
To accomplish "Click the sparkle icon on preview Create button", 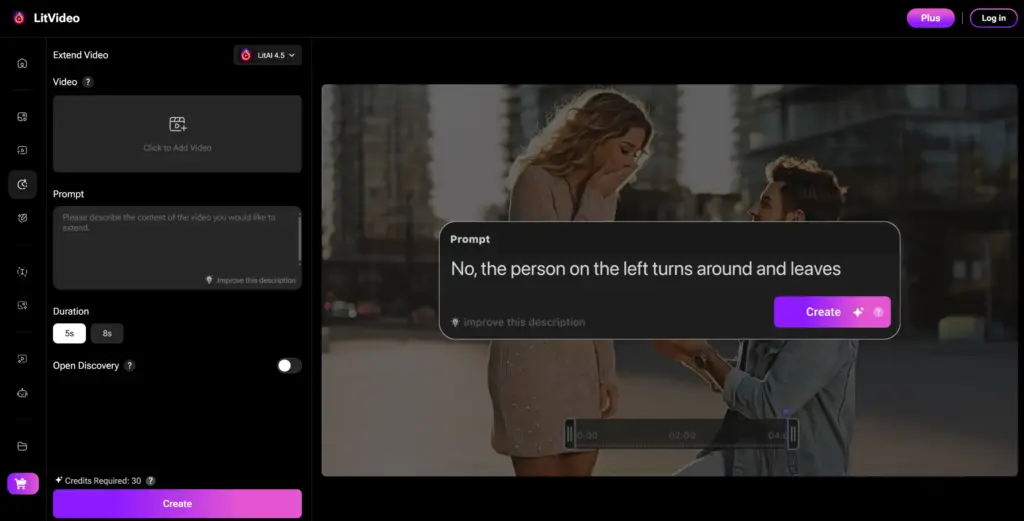I will pyautogui.click(x=858, y=312).
